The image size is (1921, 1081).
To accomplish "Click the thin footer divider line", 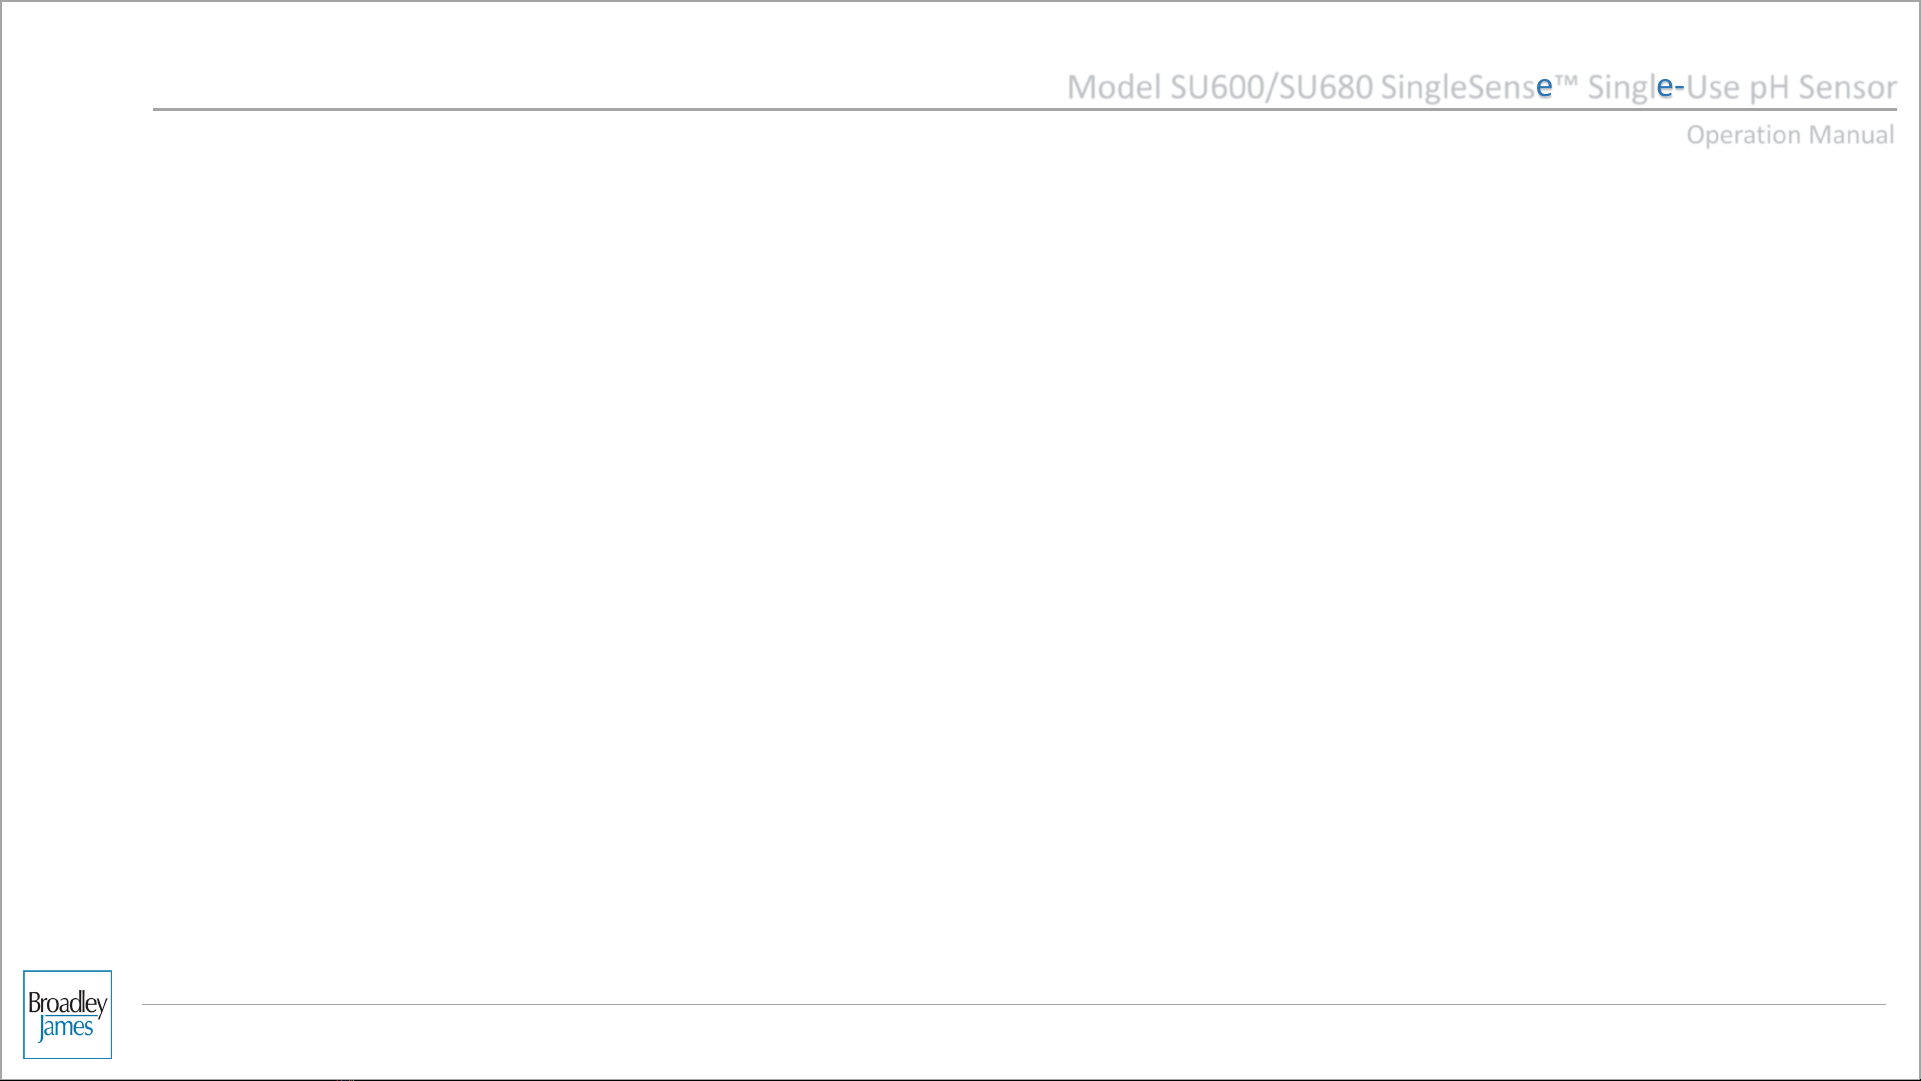I will click(x=1014, y=1004).
